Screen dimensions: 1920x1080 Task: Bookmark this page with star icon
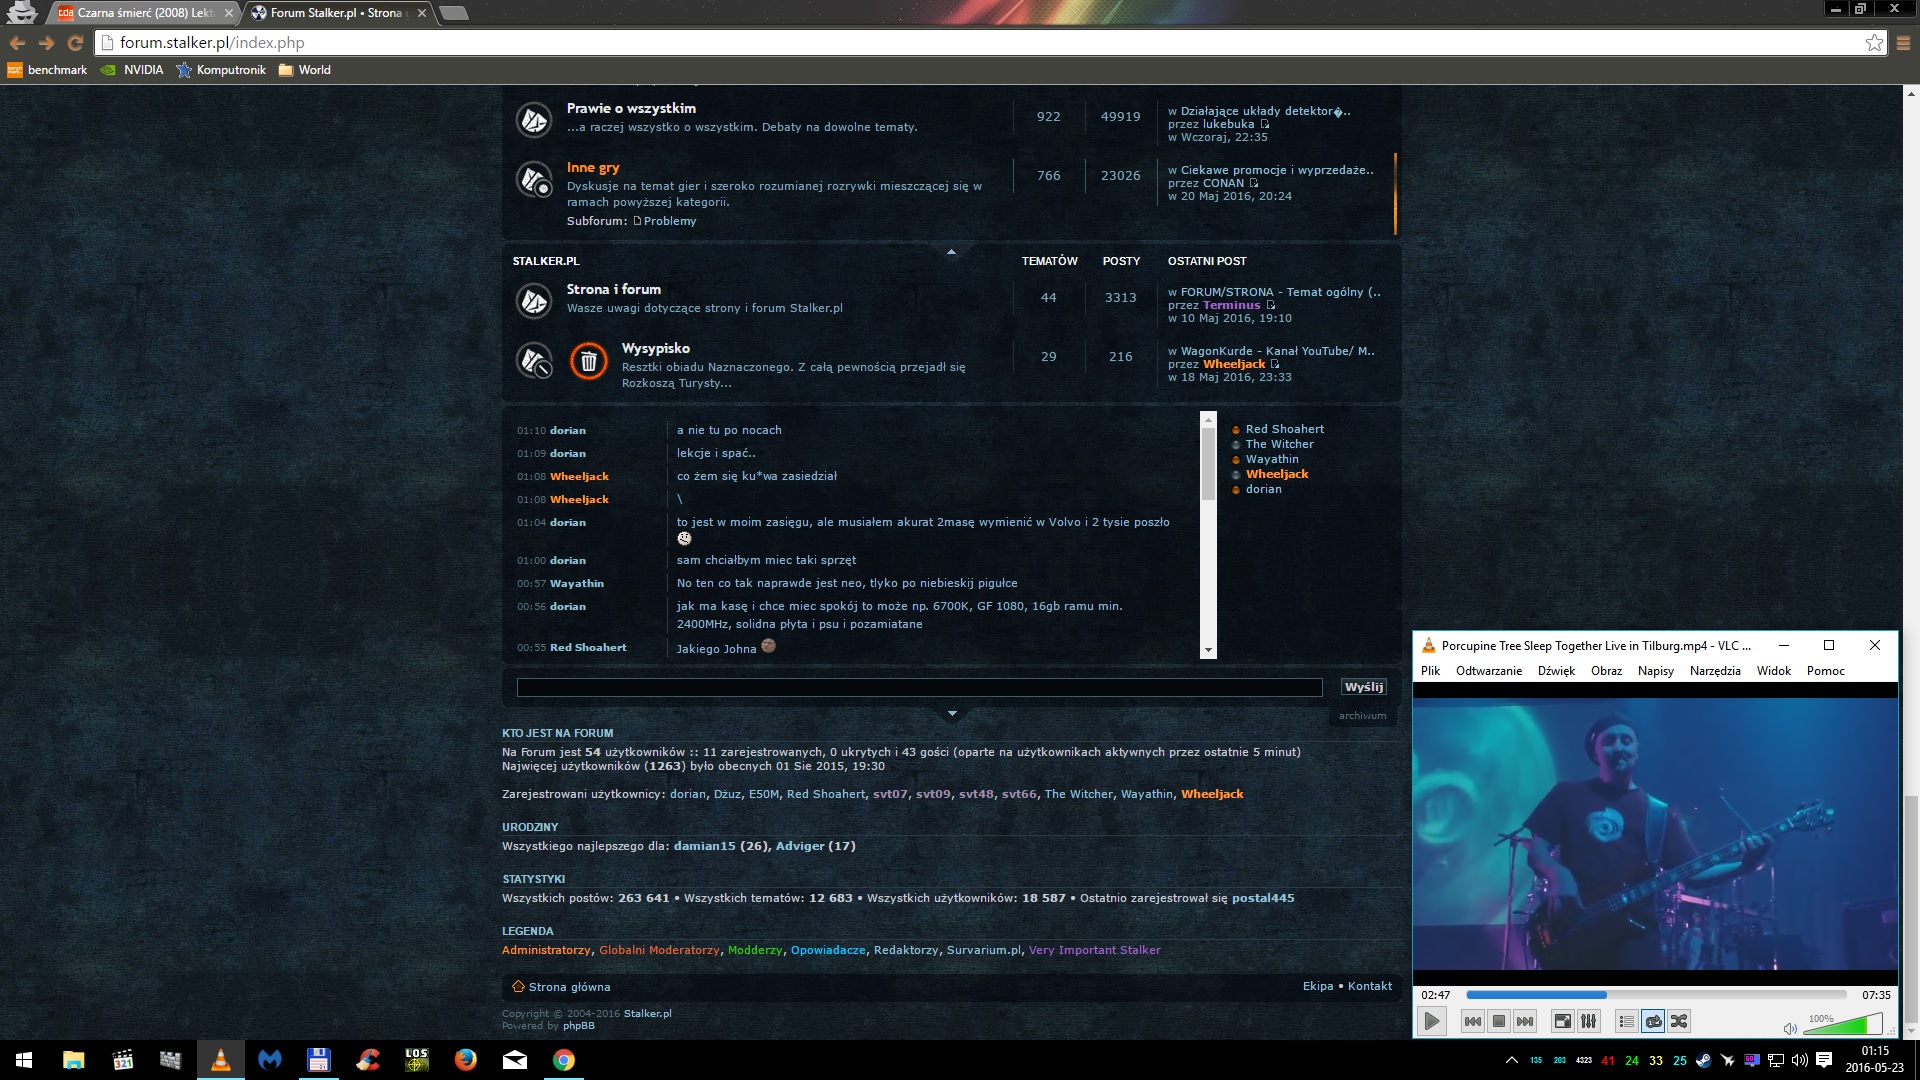[1874, 43]
